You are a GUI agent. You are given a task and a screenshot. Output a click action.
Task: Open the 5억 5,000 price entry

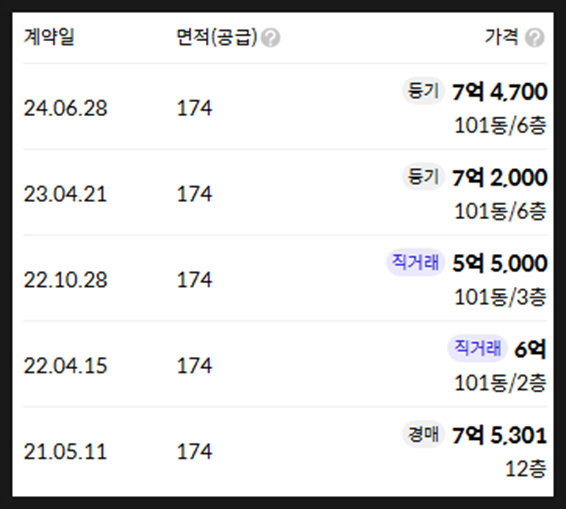click(500, 263)
